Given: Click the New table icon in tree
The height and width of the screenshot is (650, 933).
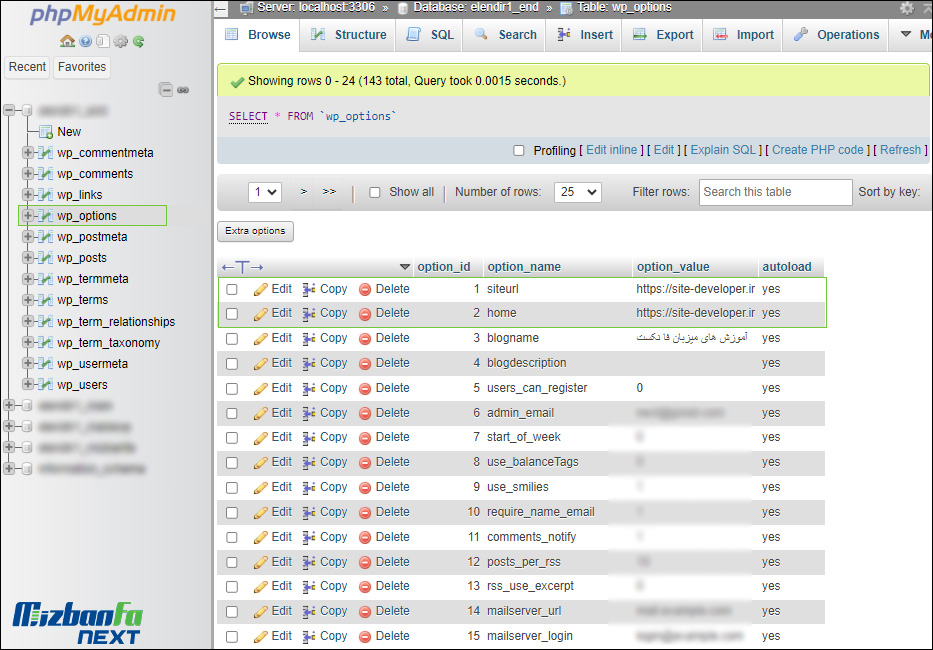Looking at the screenshot, I should pos(45,132).
